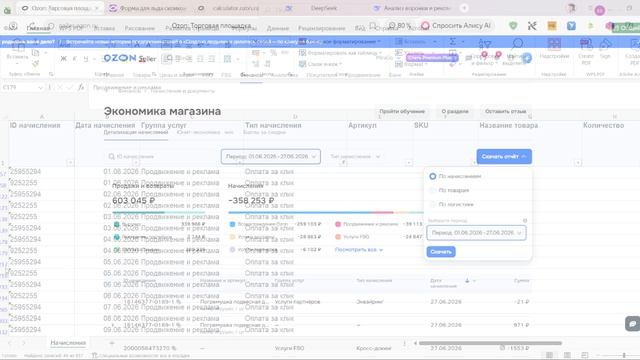
Task: Click the page layout view icon in status bar
Action: pos(567,355)
